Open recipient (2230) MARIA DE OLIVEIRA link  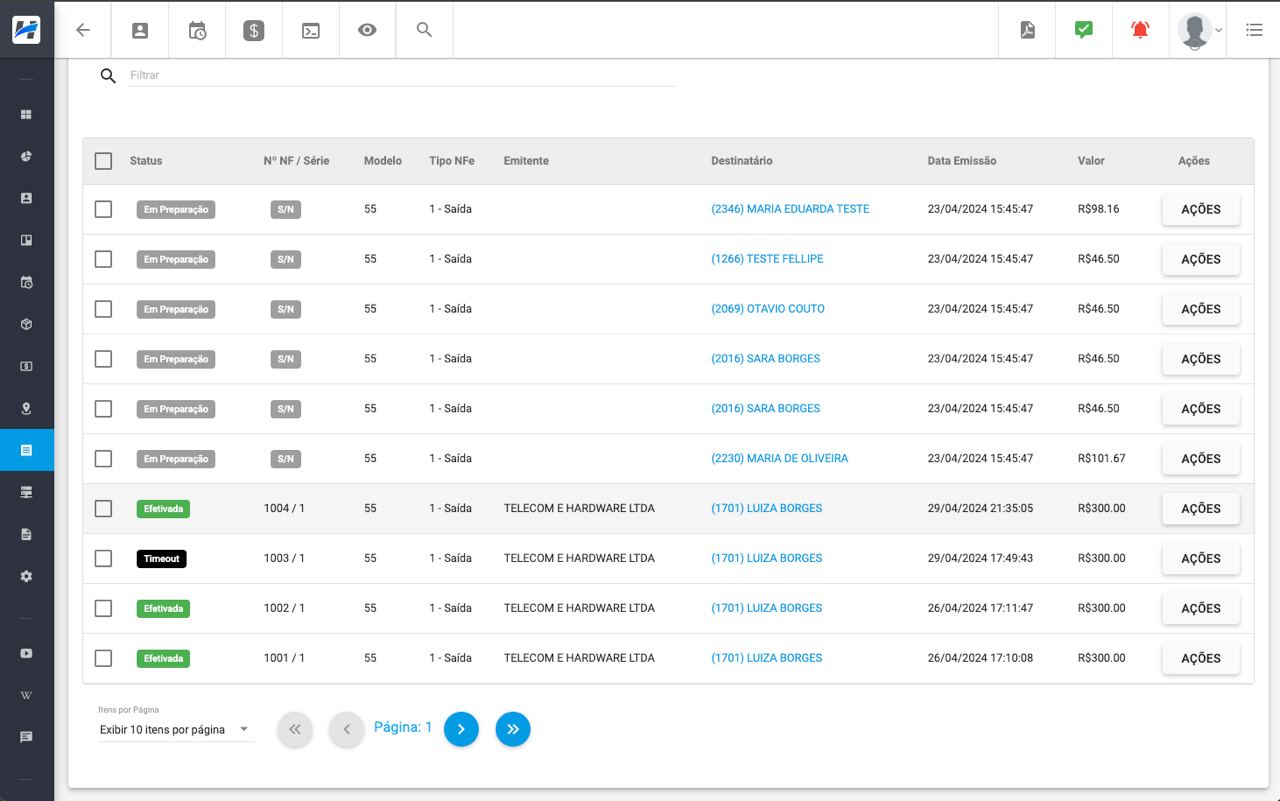tap(779, 459)
